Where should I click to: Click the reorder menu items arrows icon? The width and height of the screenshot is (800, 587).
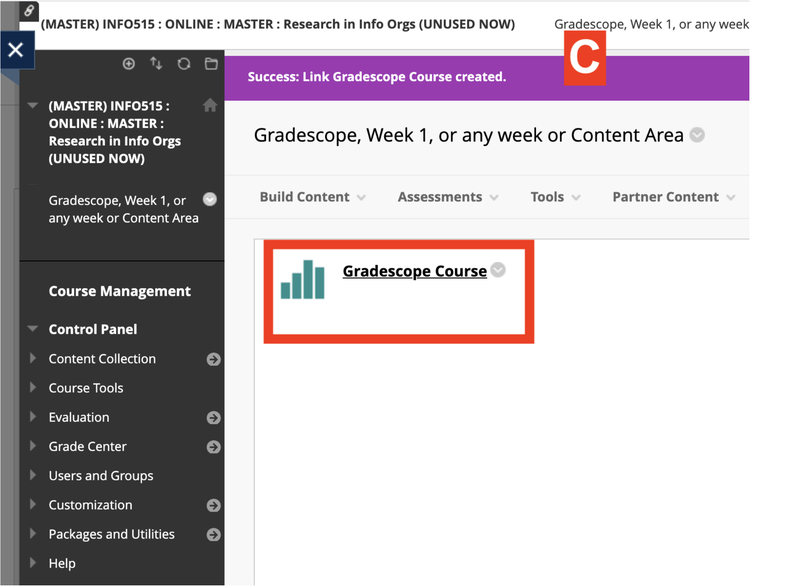[x=156, y=64]
